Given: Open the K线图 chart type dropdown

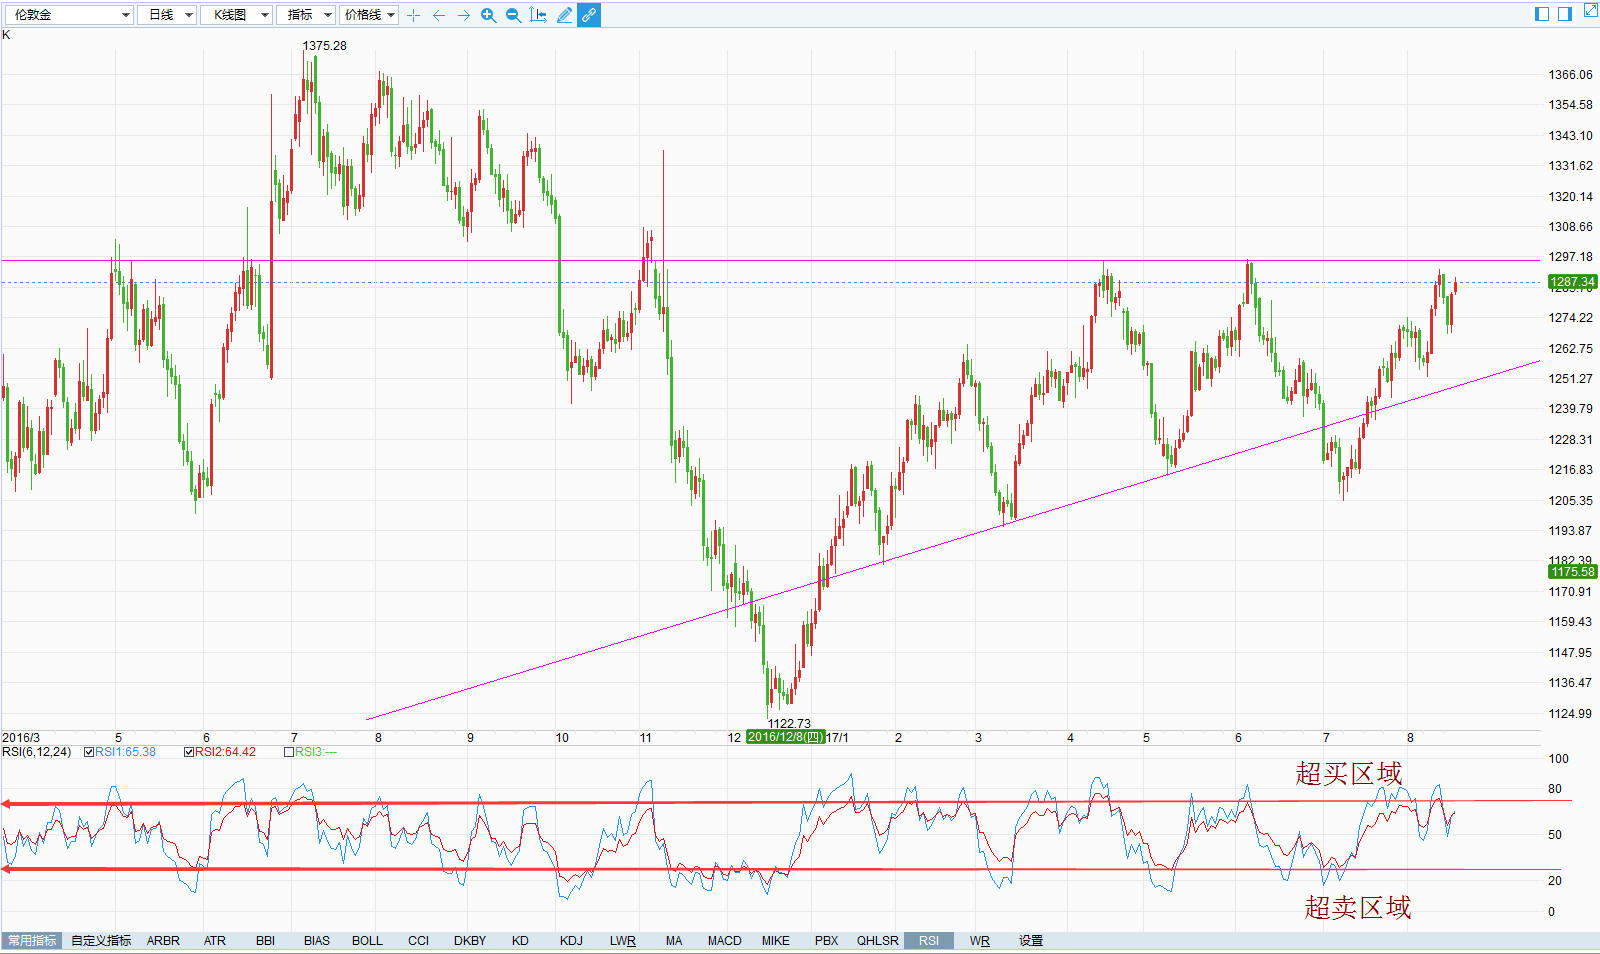Looking at the screenshot, I should pos(236,15).
